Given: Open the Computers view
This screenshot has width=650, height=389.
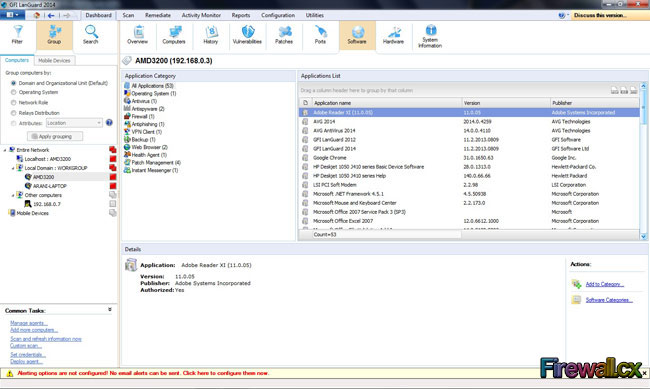Looking at the screenshot, I should (x=174, y=35).
